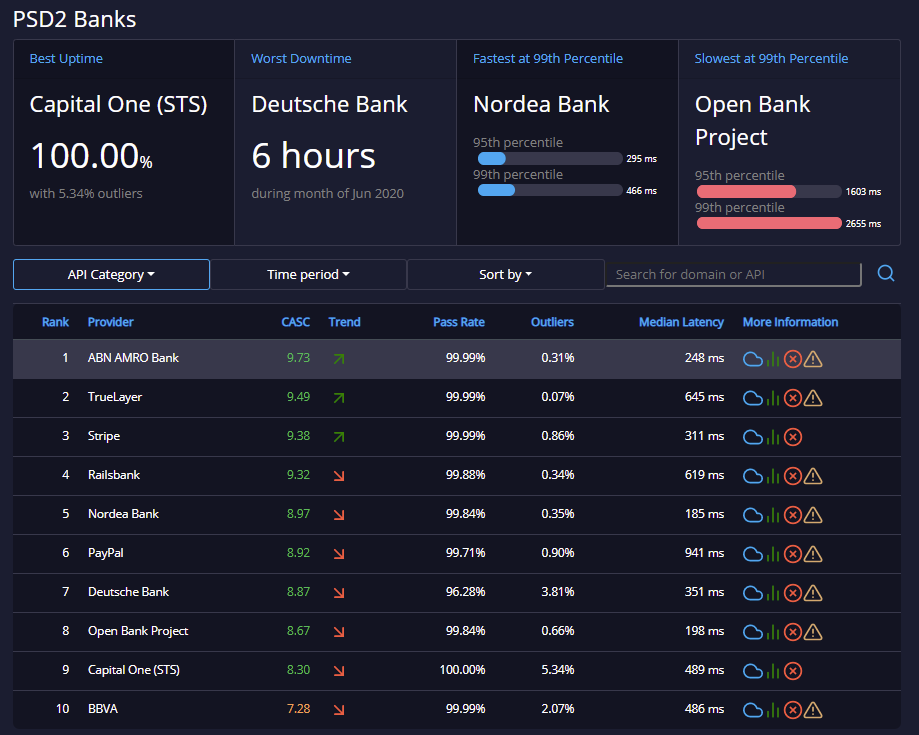Screen dimensions: 919x735
Task: Click Deutsche Bank title in Worst Downtime card
Action: pos(329,104)
